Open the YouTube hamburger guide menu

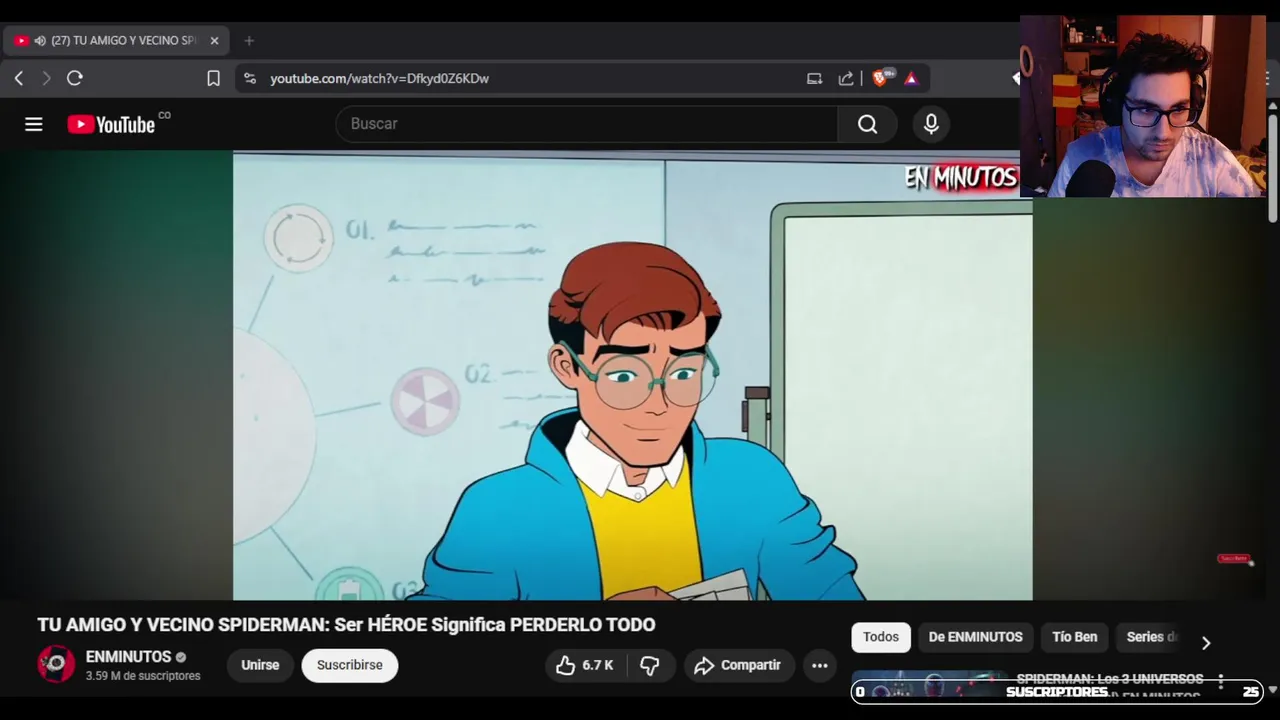tap(34, 124)
